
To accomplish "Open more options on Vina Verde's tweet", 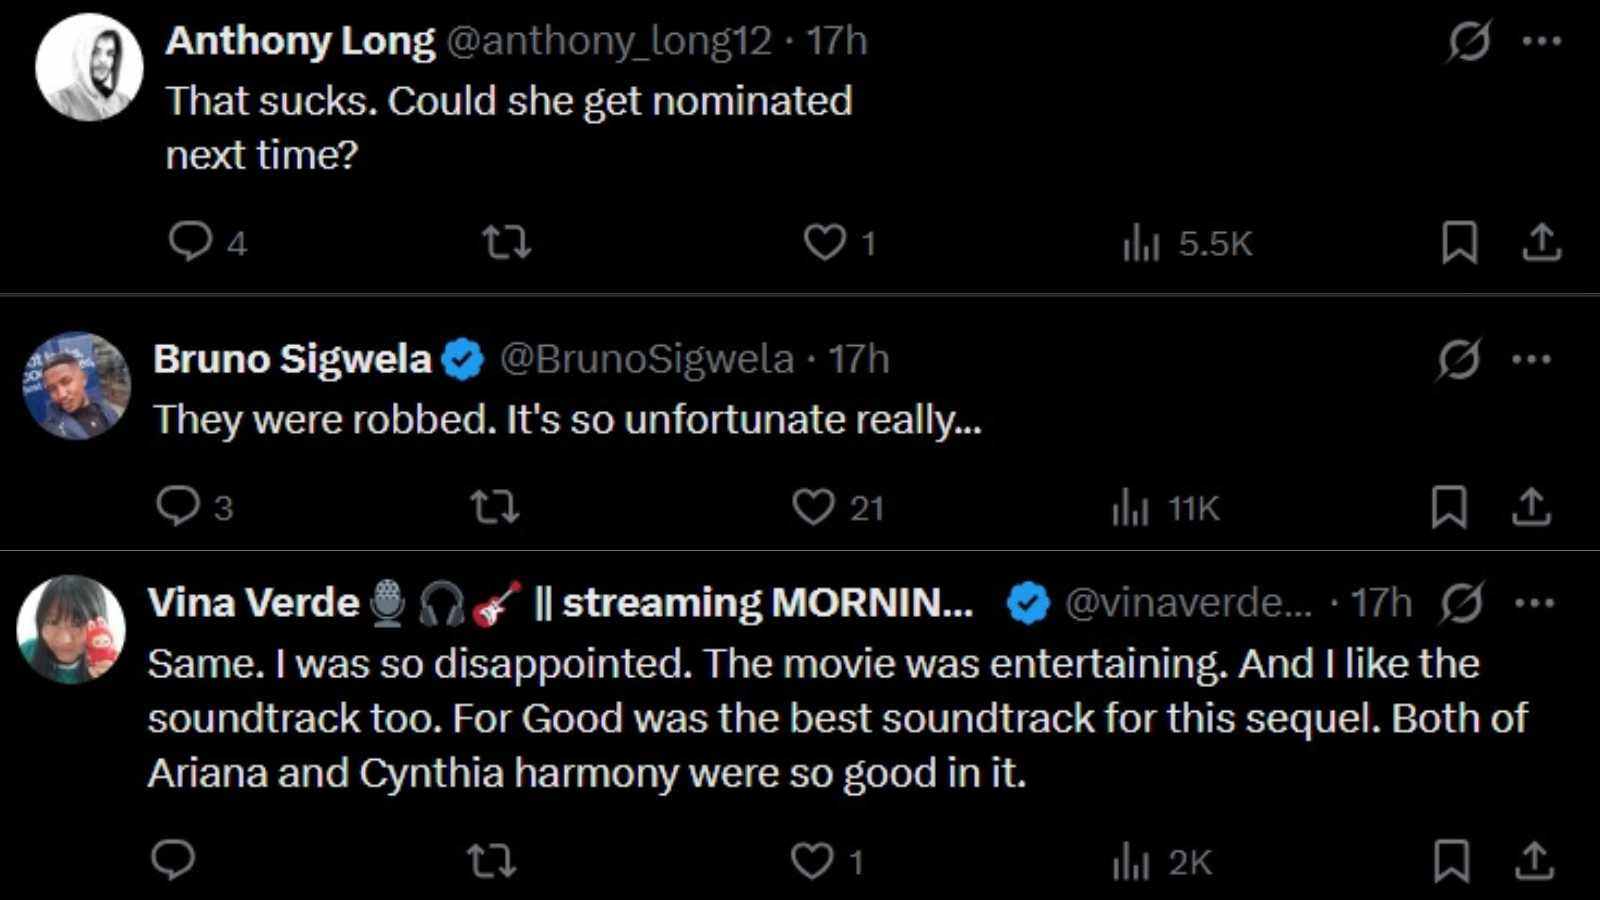I will [1534, 603].
